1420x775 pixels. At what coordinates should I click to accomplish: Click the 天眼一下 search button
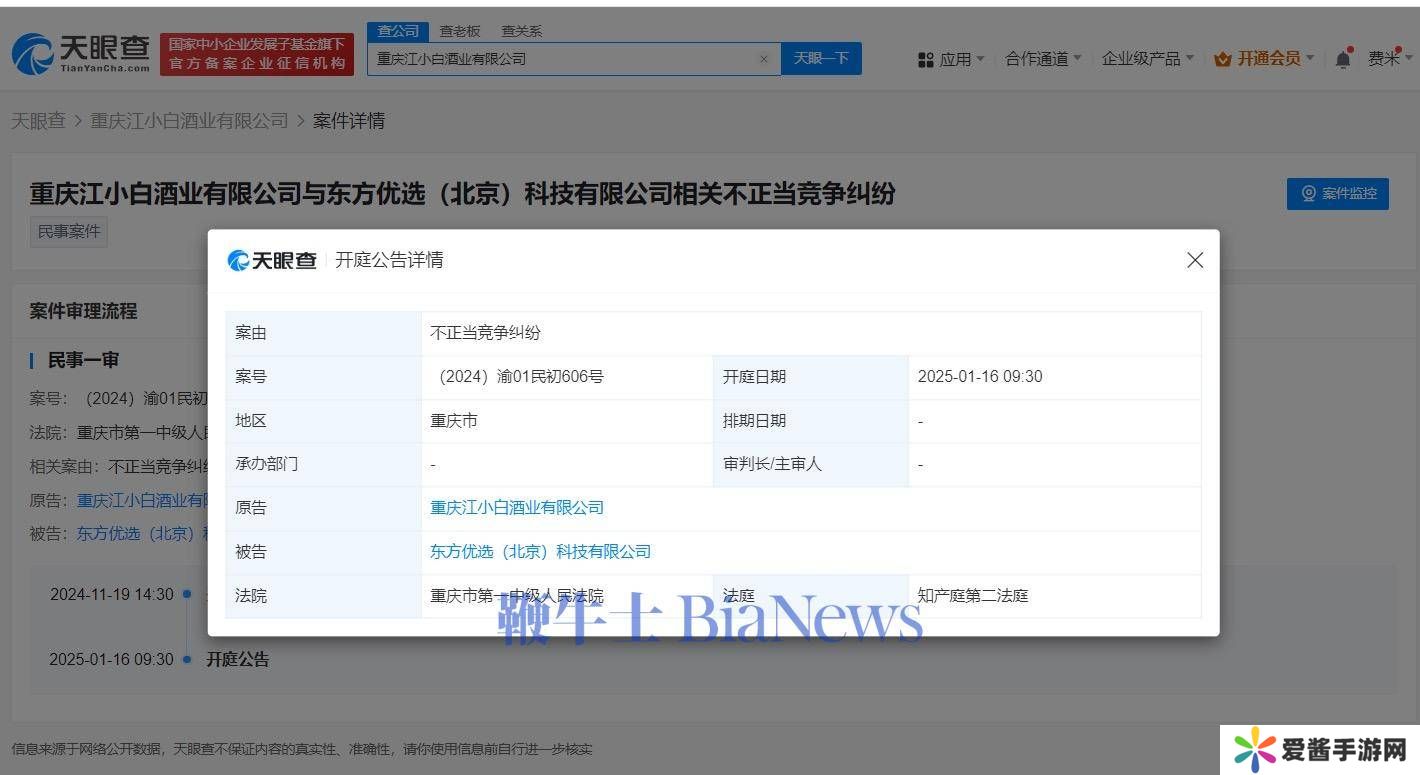tap(821, 59)
